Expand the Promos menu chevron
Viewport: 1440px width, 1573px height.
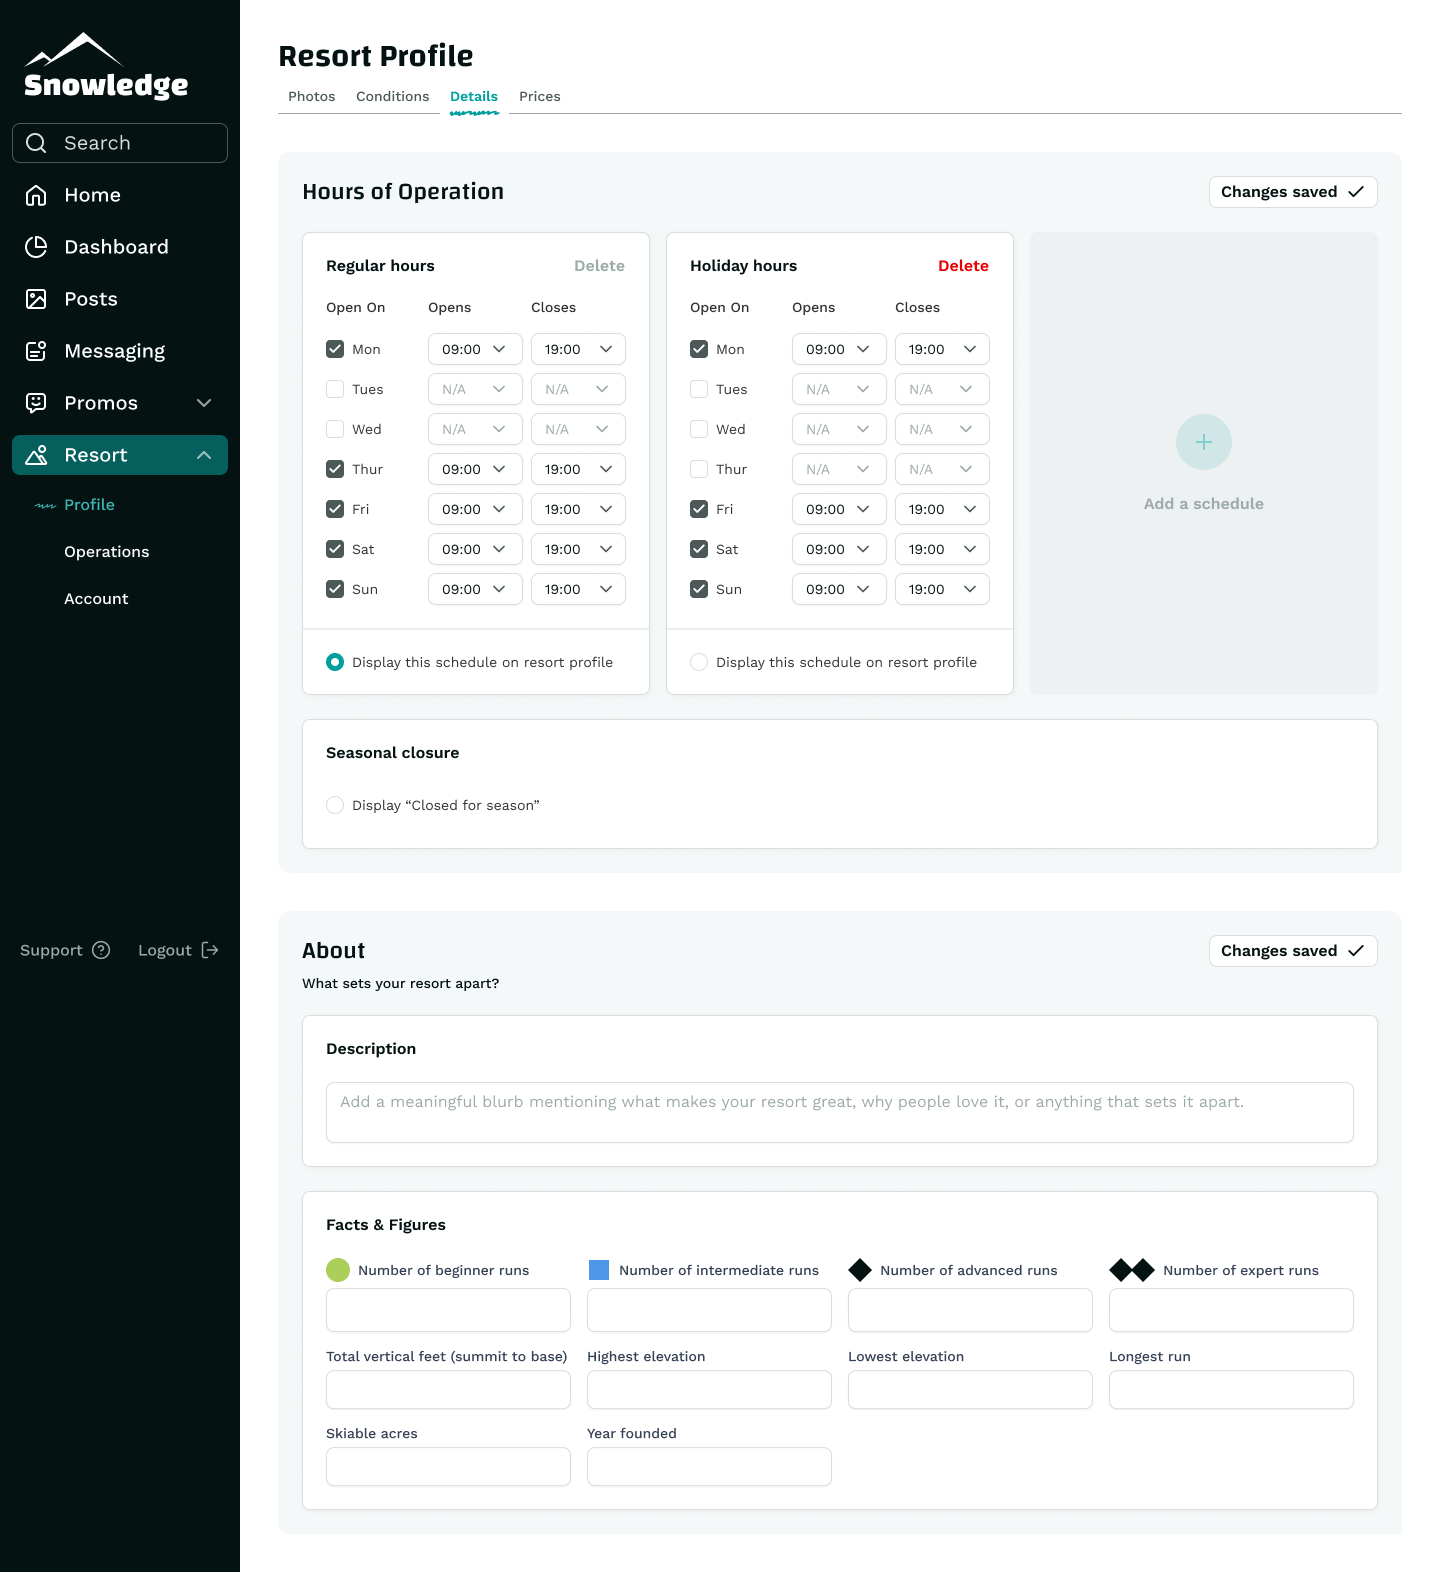[204, 403]
